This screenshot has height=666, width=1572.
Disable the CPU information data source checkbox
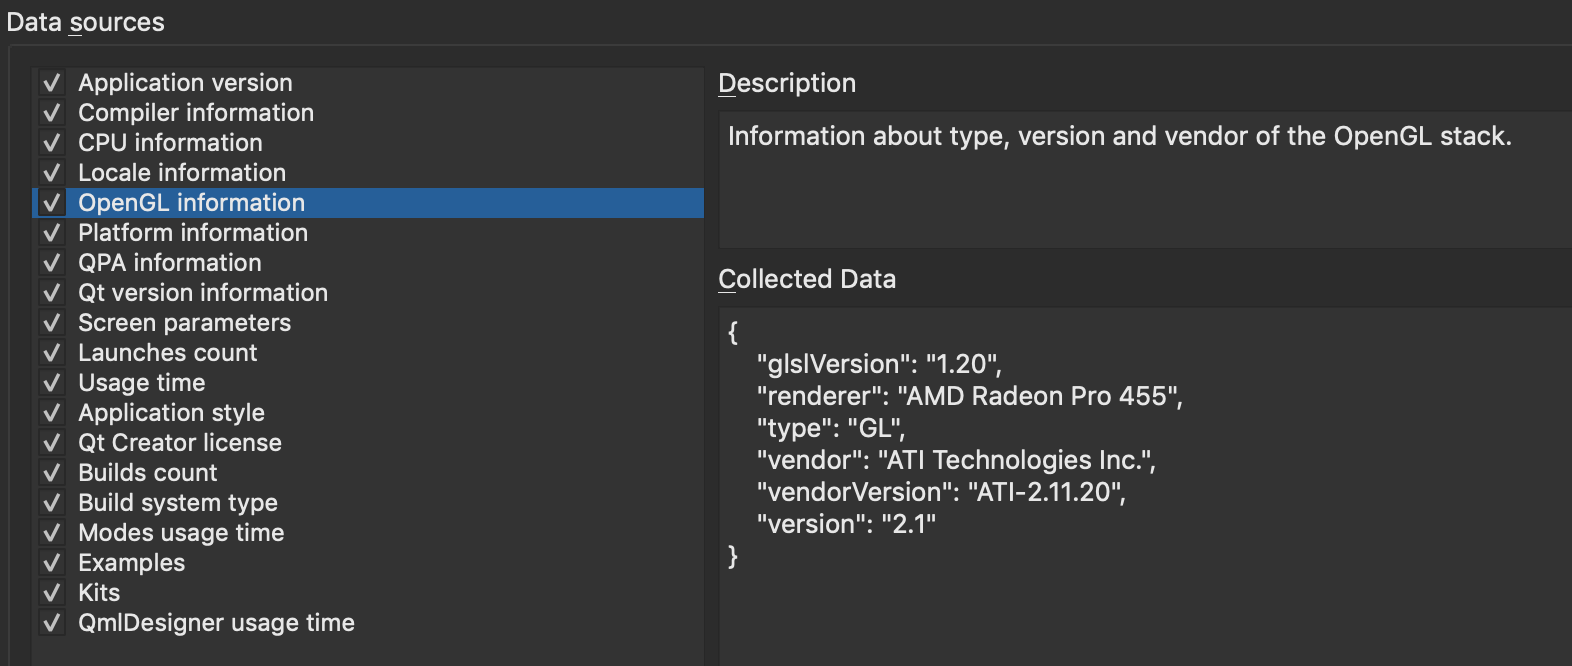pyautogui.click(x=52, y=143)
